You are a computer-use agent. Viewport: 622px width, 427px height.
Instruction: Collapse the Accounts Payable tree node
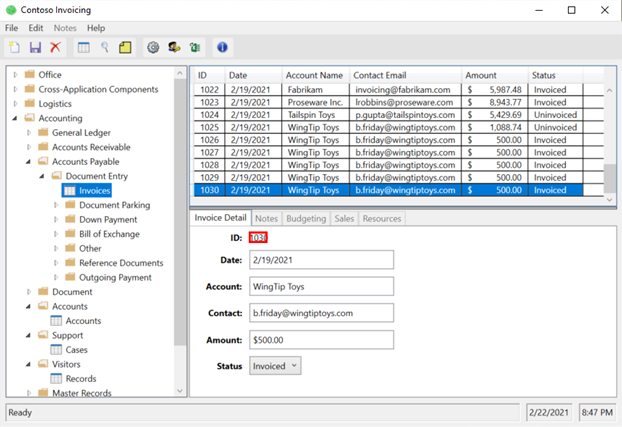click(x=29, y=161)
